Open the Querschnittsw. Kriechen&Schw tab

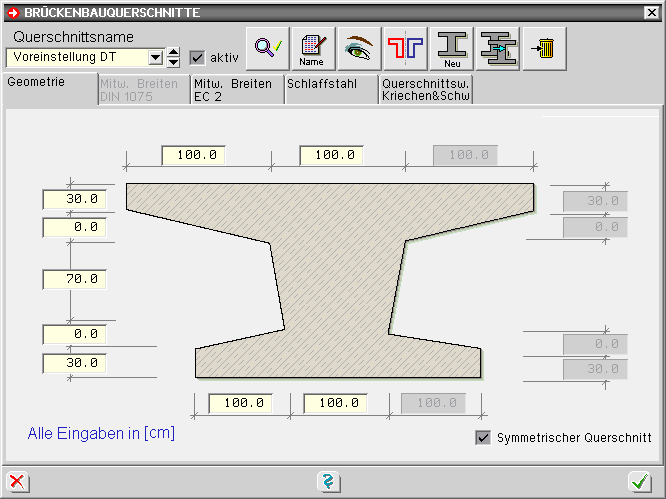click(425, 90)
